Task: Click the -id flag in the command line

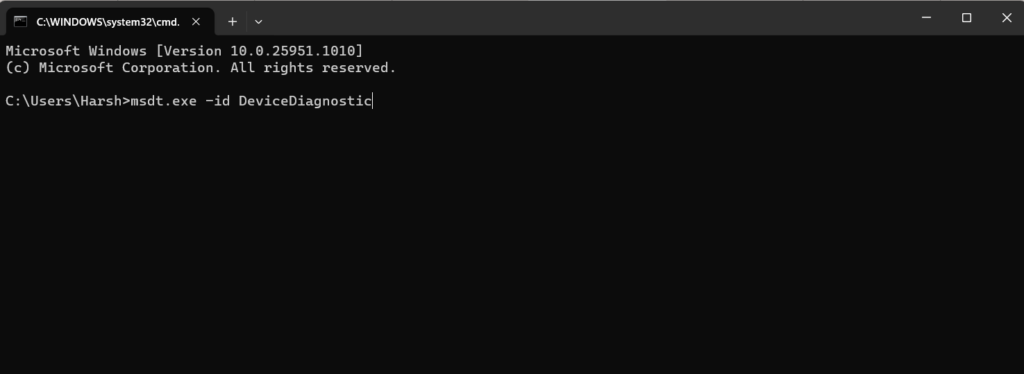Action: [217, 101]
